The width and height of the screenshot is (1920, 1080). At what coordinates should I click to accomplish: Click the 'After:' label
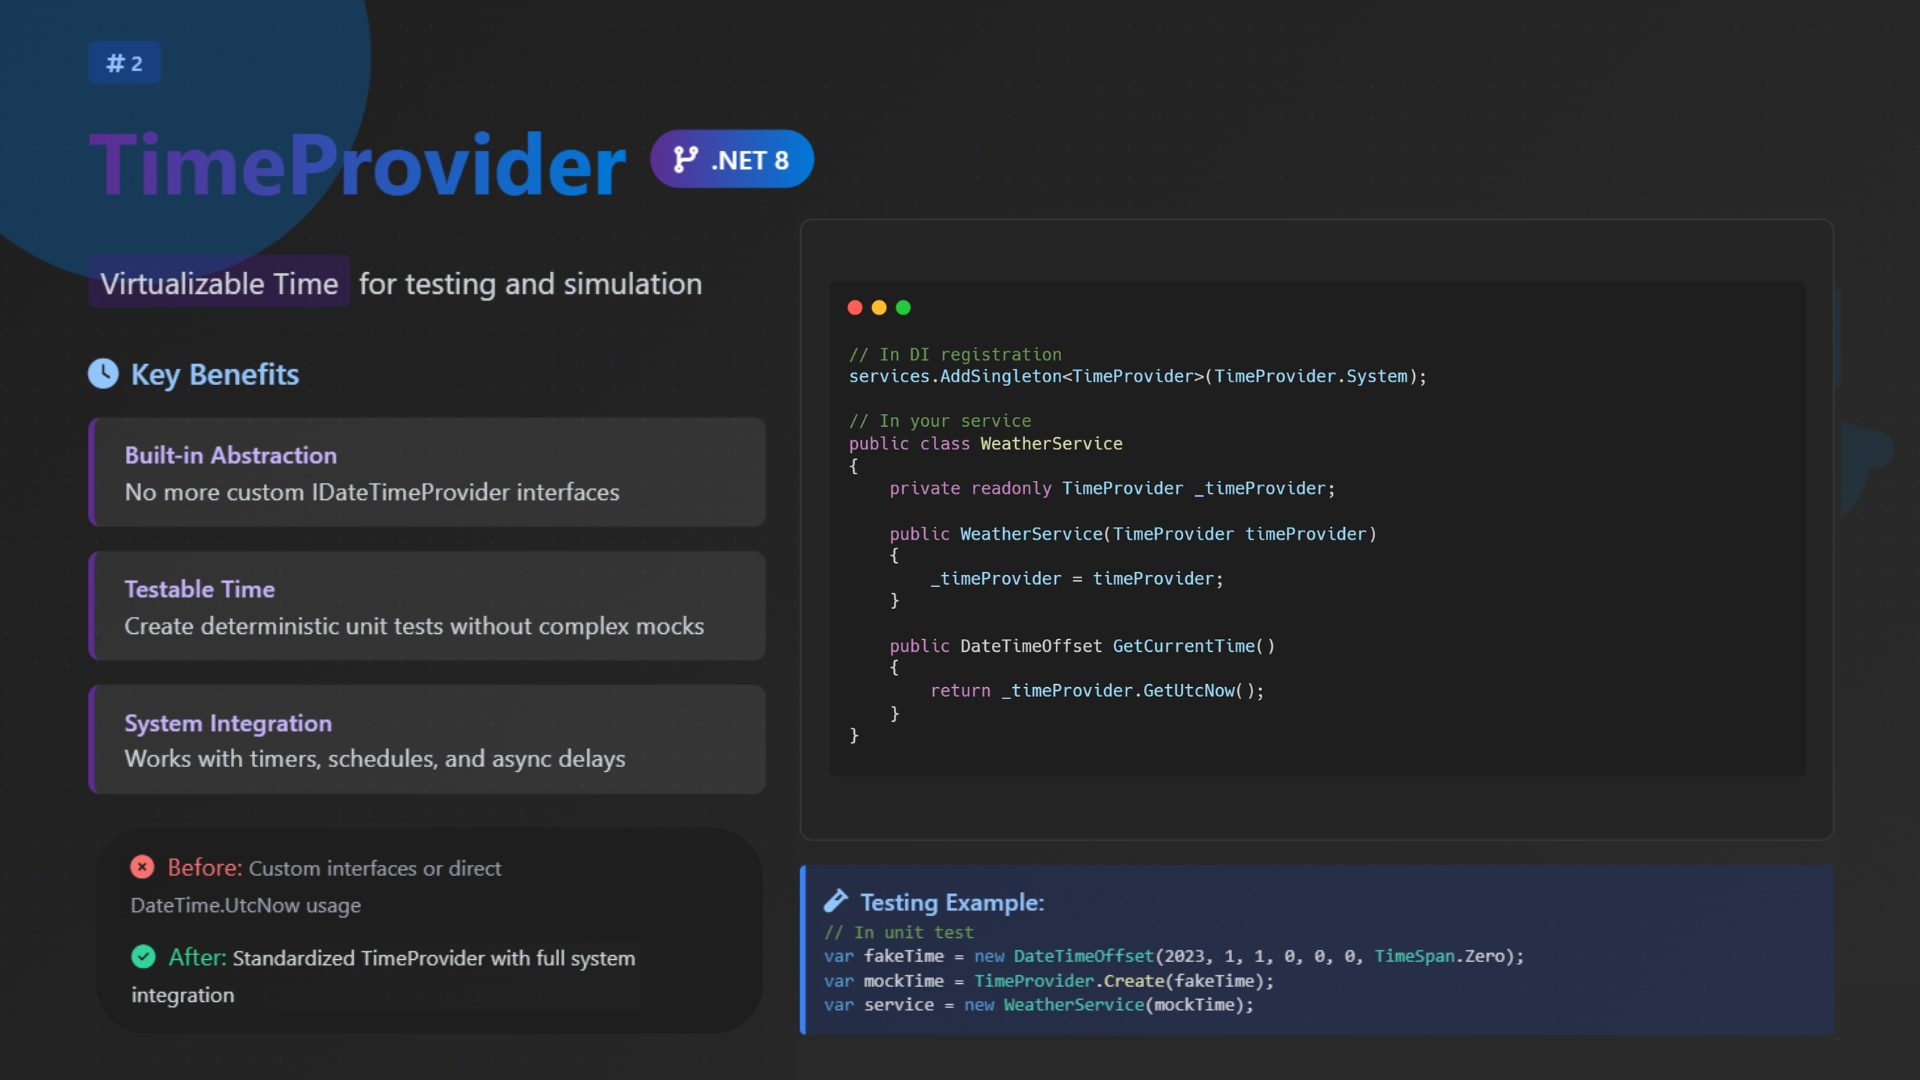pos(198,957)
